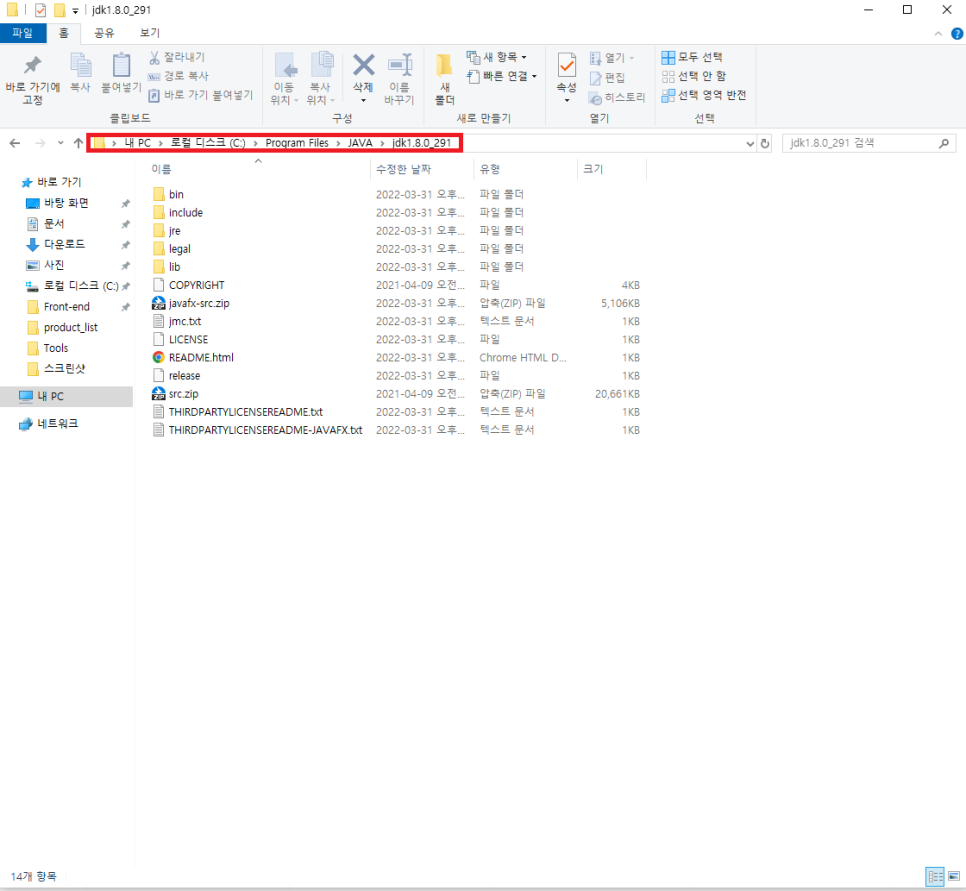Switch to large icons view layout
This screenshot has width=966, height=891.
coord(954,876)
